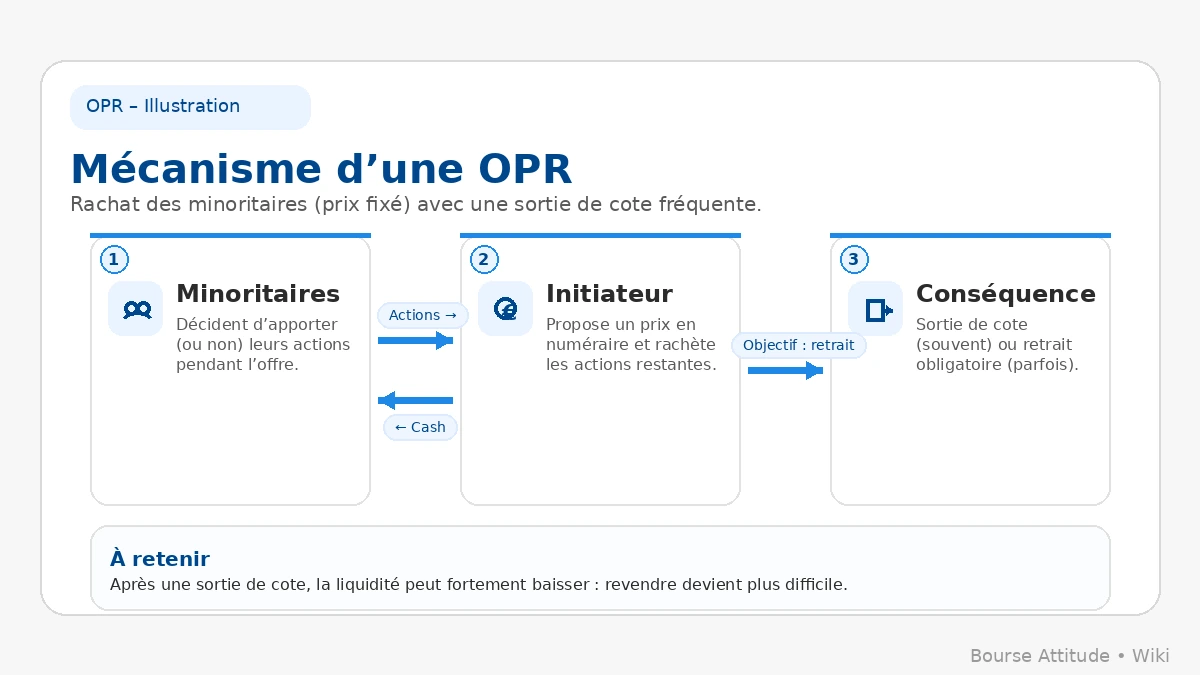Select the Initiateur card heading
The height and width of the screenshot is (675, 1200).
click(609, 294)
